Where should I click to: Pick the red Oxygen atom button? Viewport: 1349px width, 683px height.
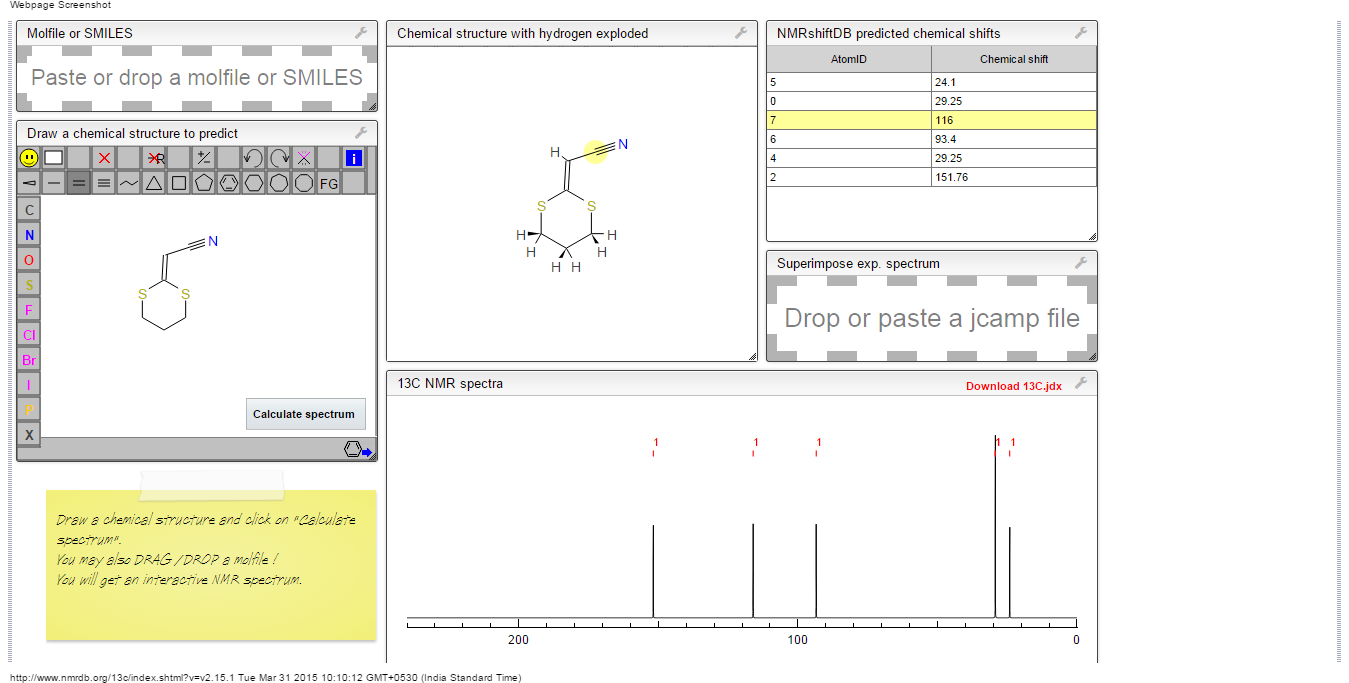tap(29, 260)
